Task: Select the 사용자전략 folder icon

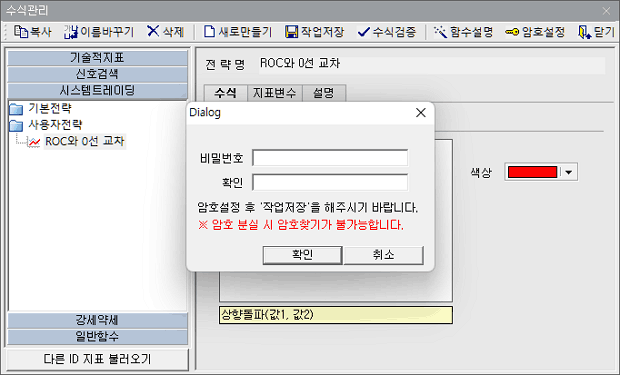Action: [x=16, y=125]
